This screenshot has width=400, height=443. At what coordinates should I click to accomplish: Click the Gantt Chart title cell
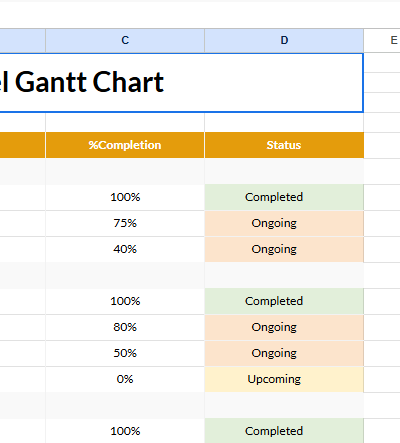tap(181, 83)
